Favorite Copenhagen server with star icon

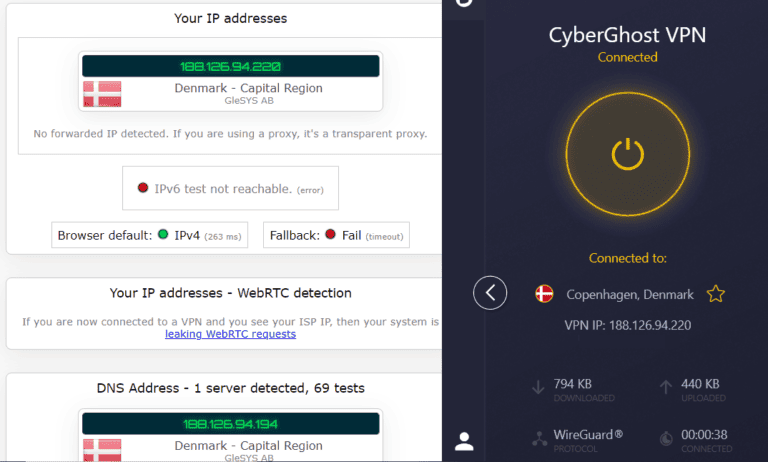coord(716,294)
